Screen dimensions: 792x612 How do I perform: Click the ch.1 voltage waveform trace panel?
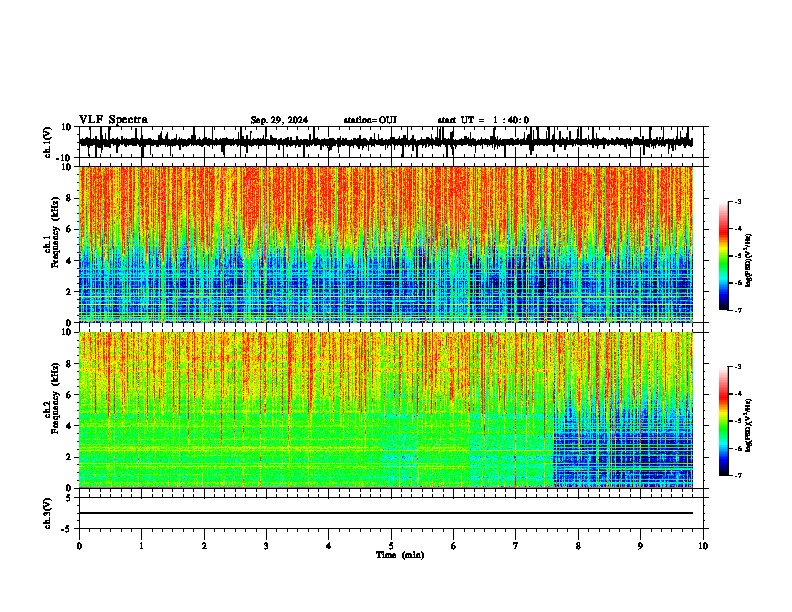390,142
